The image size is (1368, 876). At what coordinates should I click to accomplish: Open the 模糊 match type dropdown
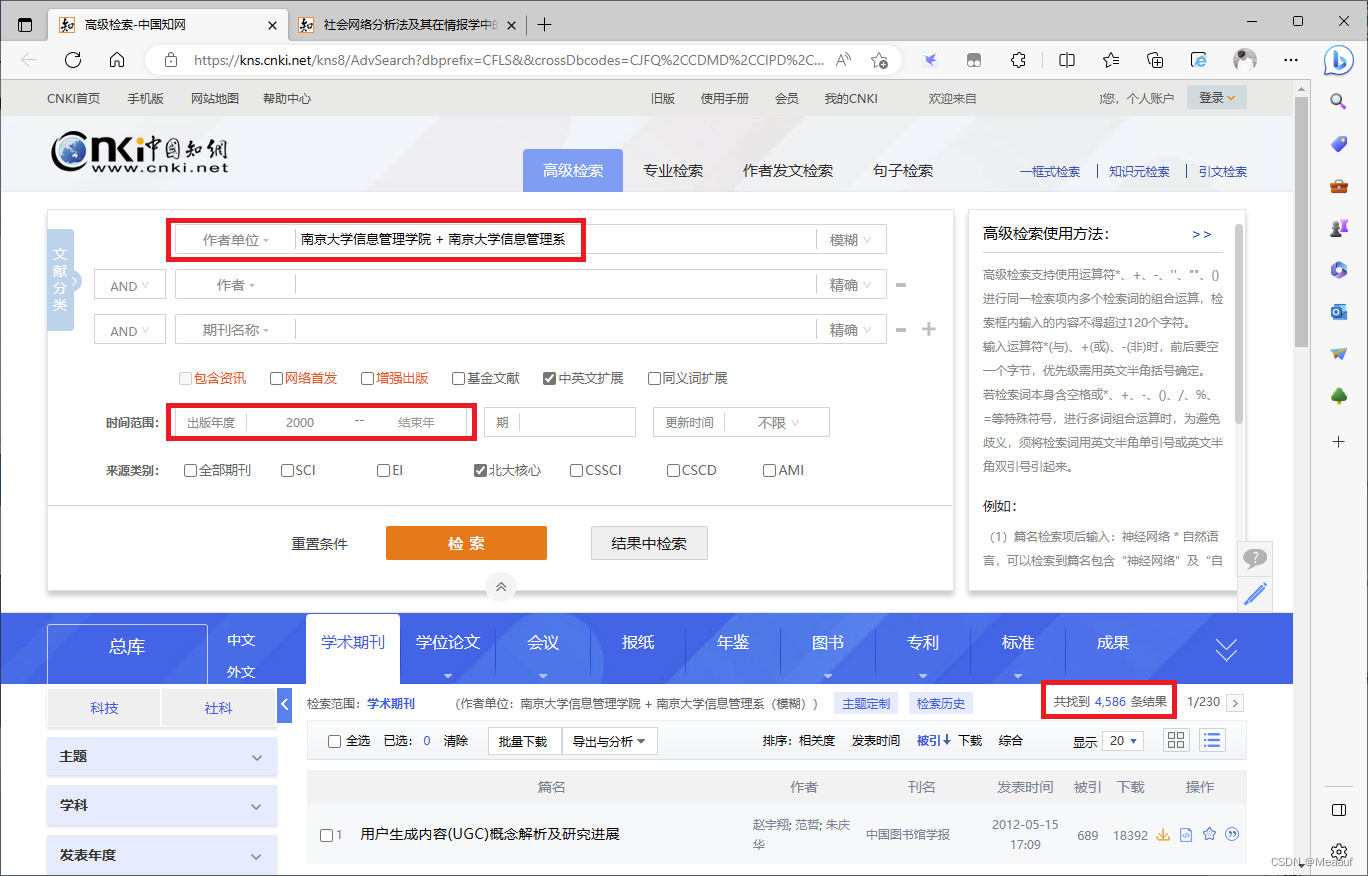851,240
